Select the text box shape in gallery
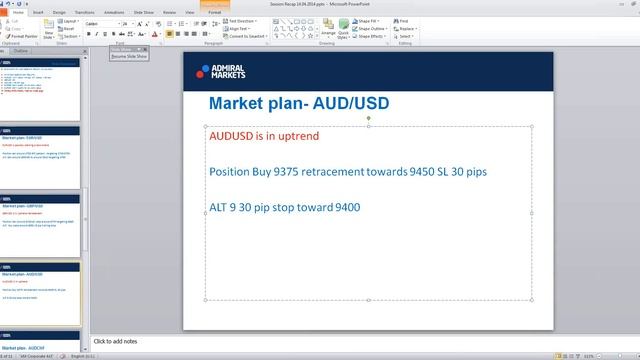The width and height of the screenshot is (640, 360). (276, 21)
